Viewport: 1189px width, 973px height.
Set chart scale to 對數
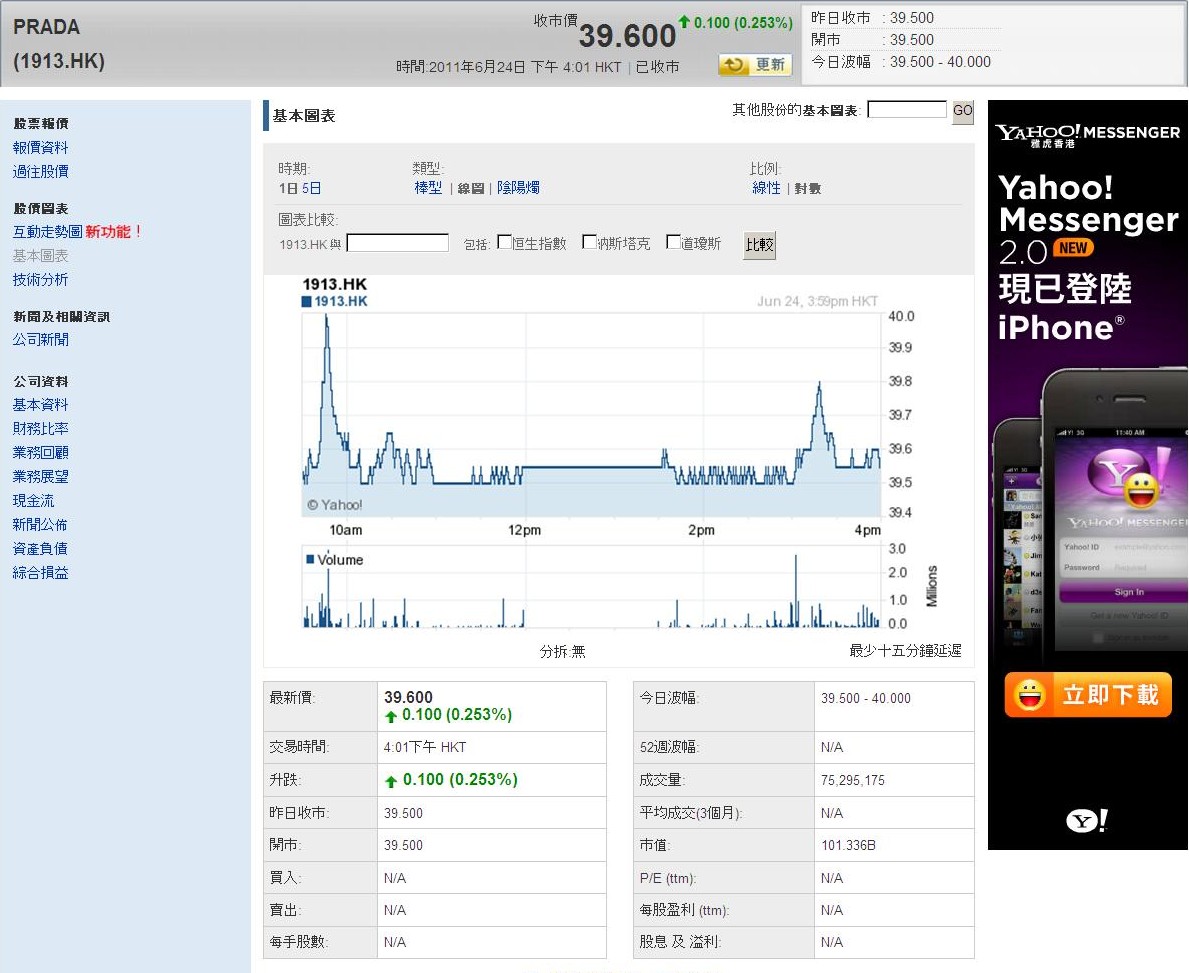click(808, 188)
